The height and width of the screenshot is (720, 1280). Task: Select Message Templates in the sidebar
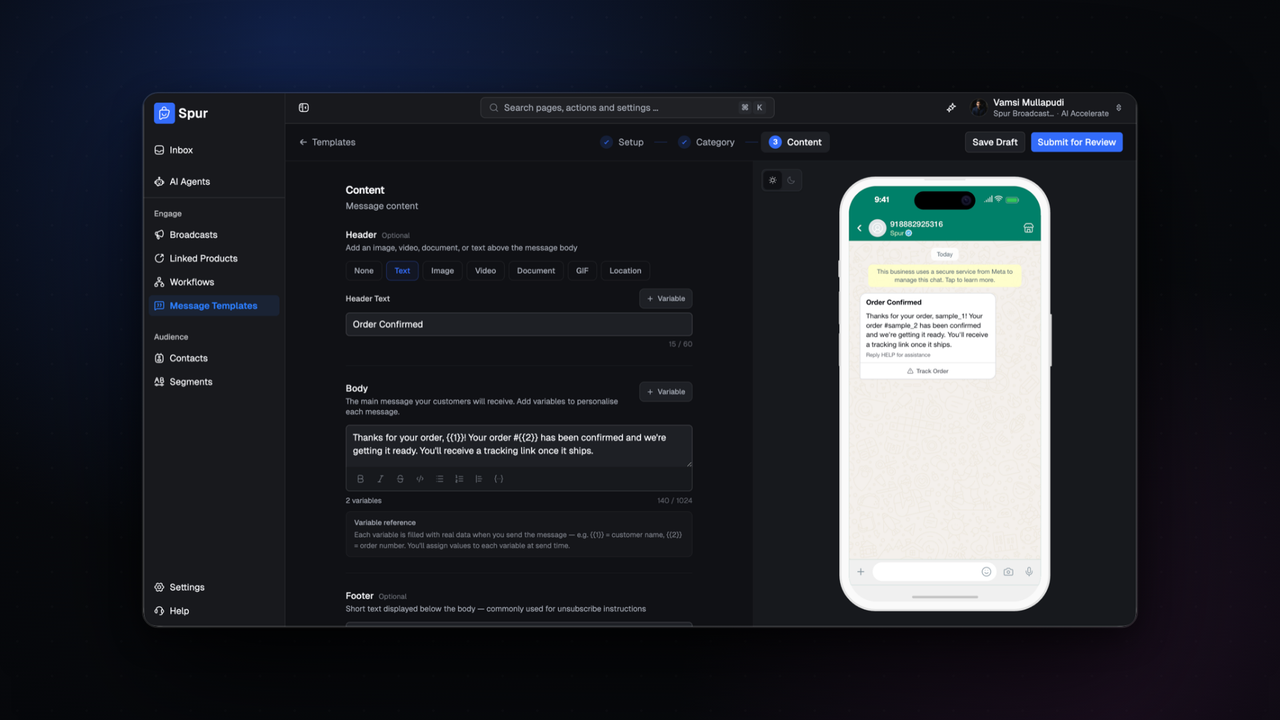click(214, 306)
